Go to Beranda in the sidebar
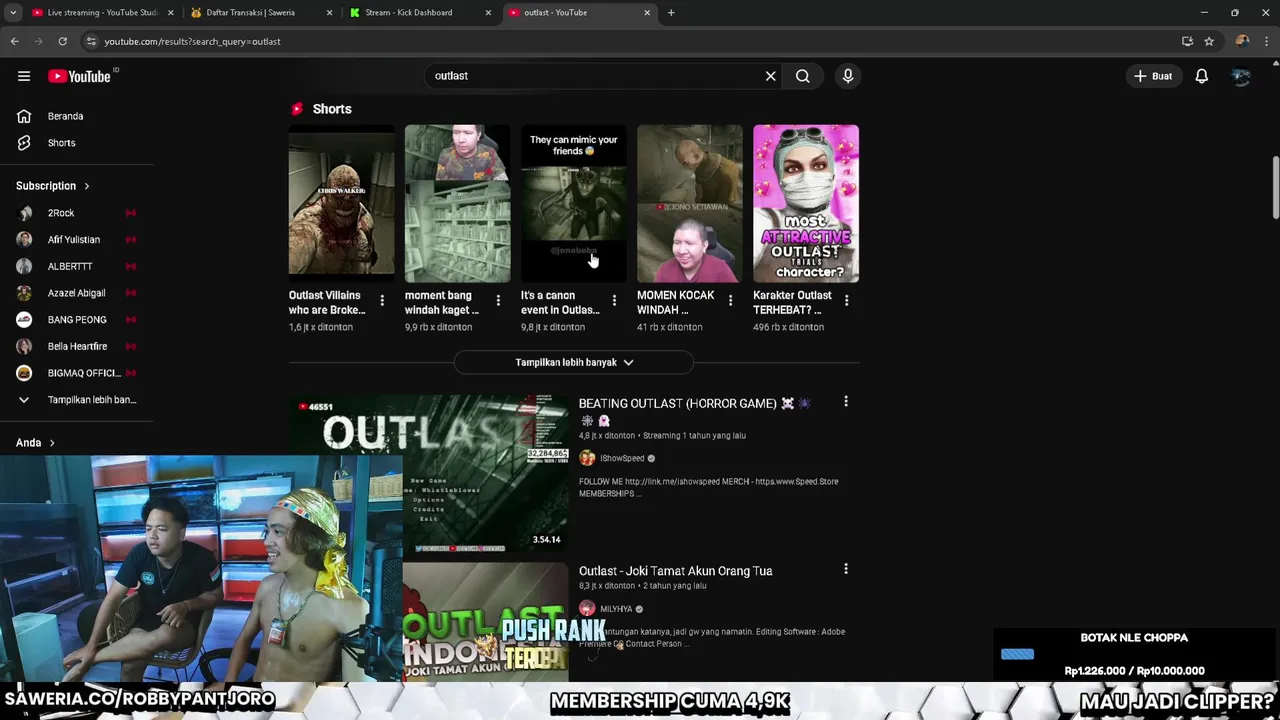Viewport: 1280px width, 720px height. pyautogui.click(x=66, y=116)
